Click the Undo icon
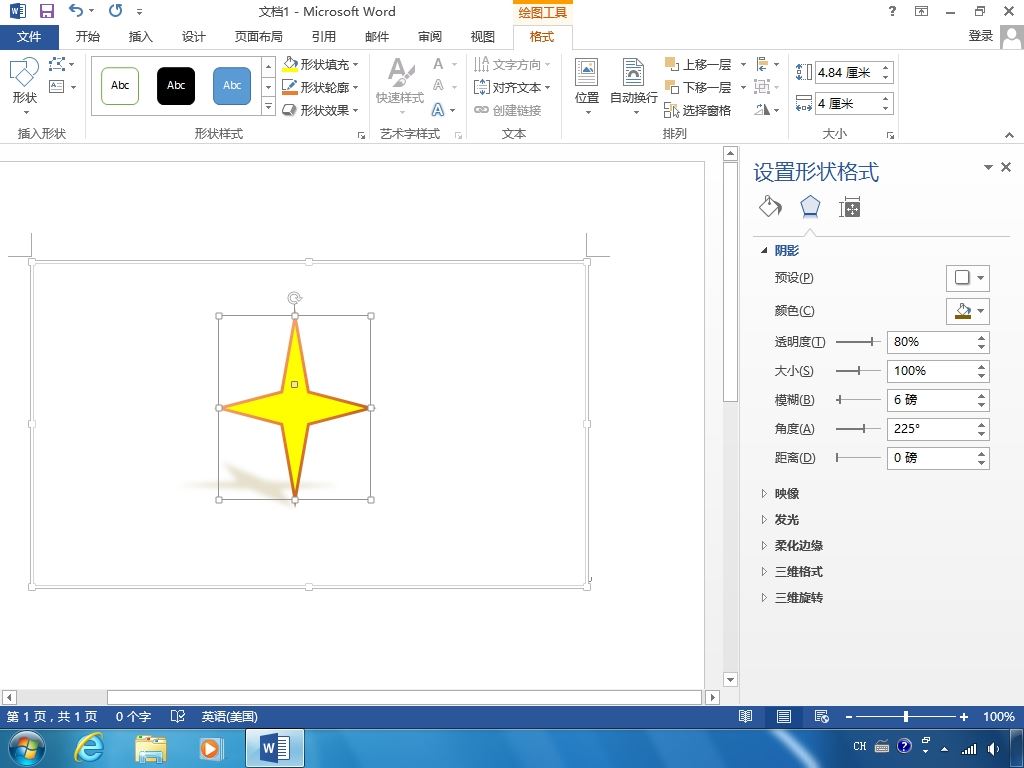 [x=76, y=11]
